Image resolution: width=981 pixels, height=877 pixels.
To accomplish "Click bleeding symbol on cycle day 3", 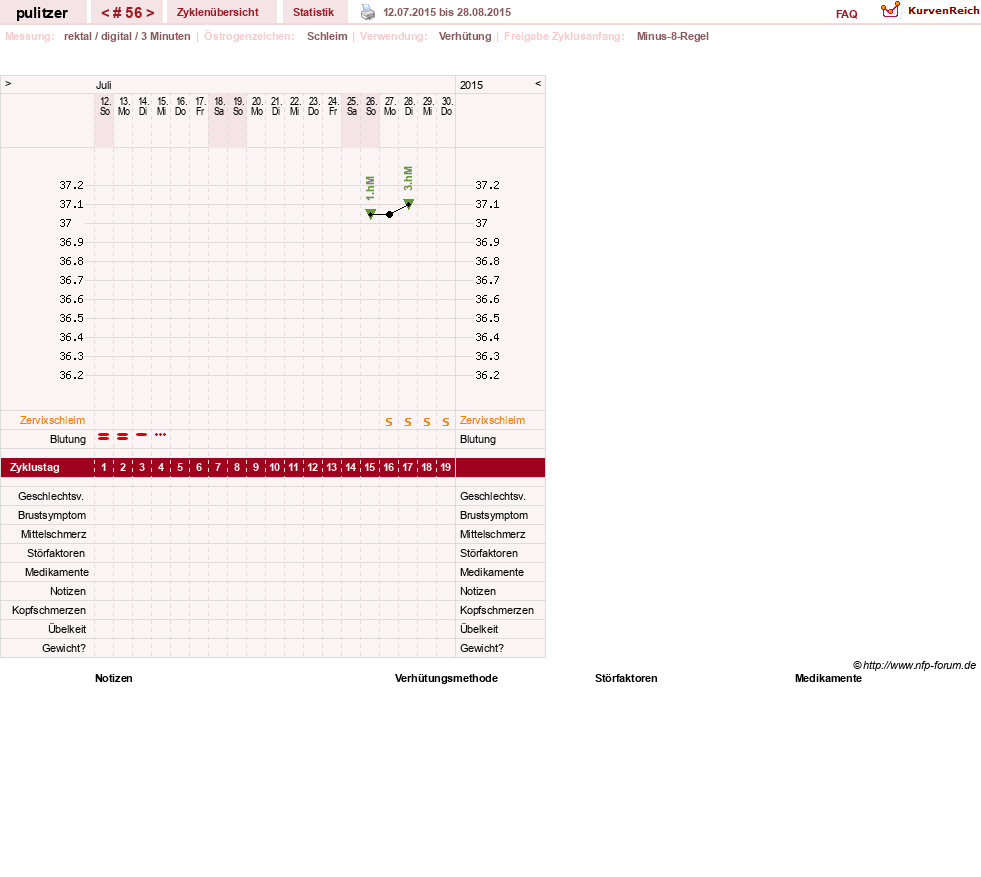I will click(142, 434).
